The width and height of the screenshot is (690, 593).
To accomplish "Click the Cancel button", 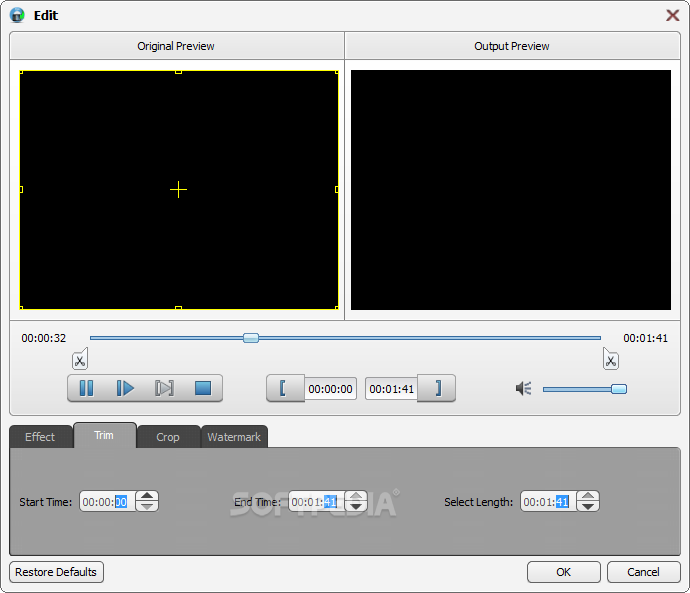I will pos(643,572).
